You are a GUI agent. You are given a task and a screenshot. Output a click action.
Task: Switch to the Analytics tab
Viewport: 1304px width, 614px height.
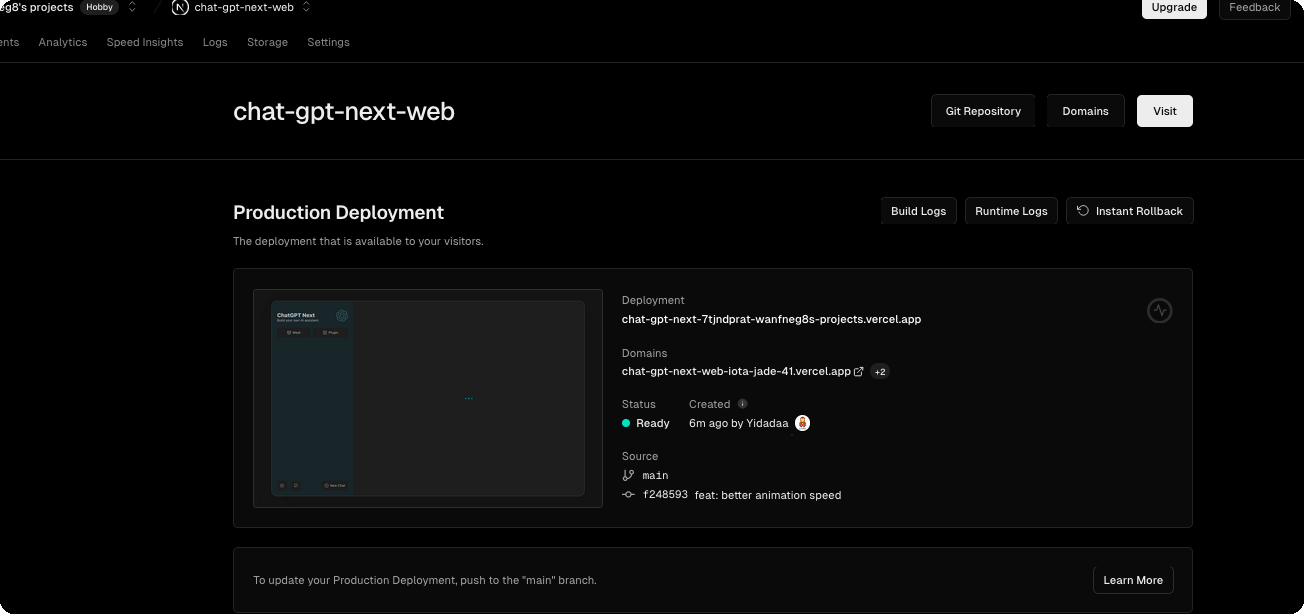click(63, 42)
